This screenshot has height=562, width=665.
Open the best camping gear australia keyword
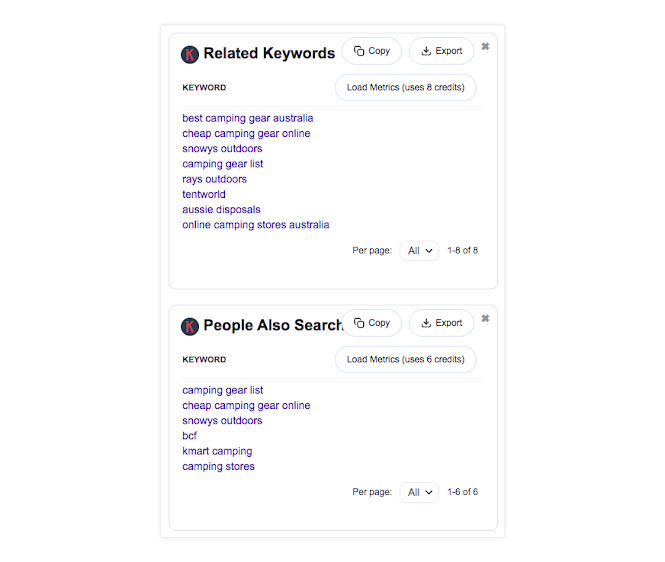pos(248,118)
